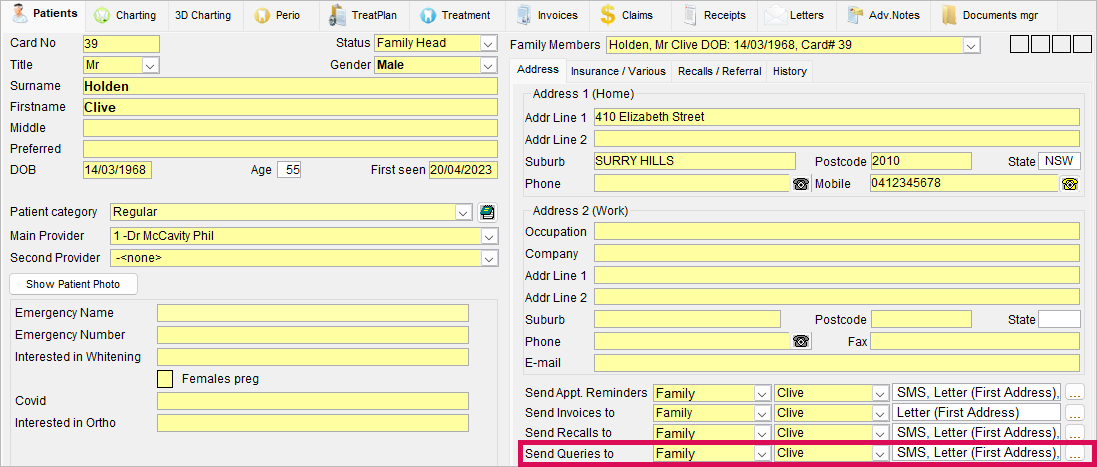1097x467 pixels.
Task: Expand the Main Provider dropdown
Action: click(489, 236)
